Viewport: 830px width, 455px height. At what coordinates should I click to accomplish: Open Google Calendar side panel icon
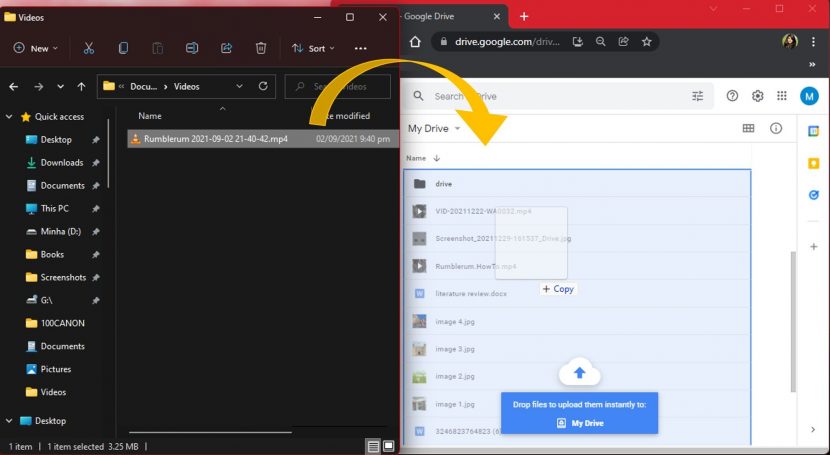coord(814,131)
